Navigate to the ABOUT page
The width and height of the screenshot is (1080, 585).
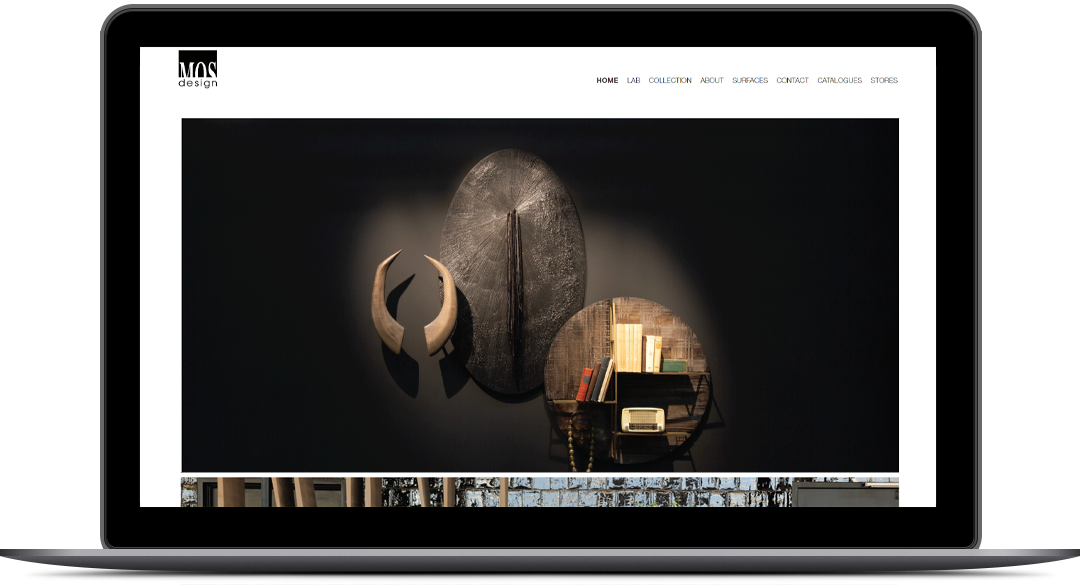pyautogui.click(x=712, y=81)
